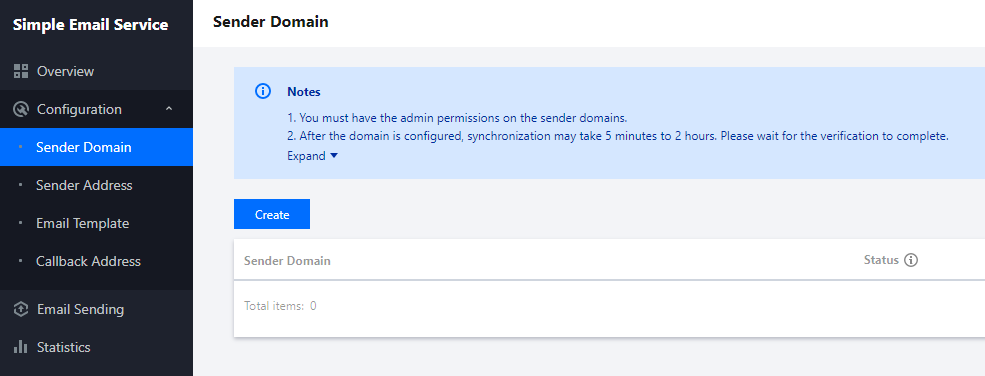This screenshot has width=985, height=376.
Task: Click the Status column header
Action: click(881, 260)
